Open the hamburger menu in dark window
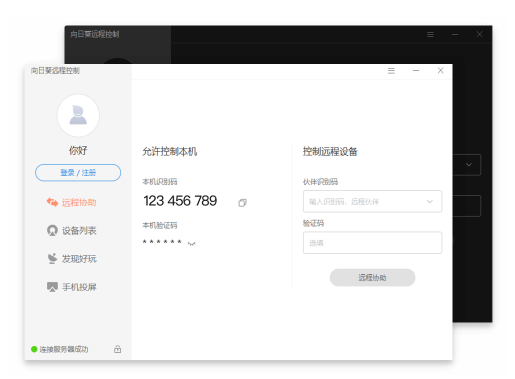Image resolution: width=515 pixels, height=379 pixels. point(430,34)
